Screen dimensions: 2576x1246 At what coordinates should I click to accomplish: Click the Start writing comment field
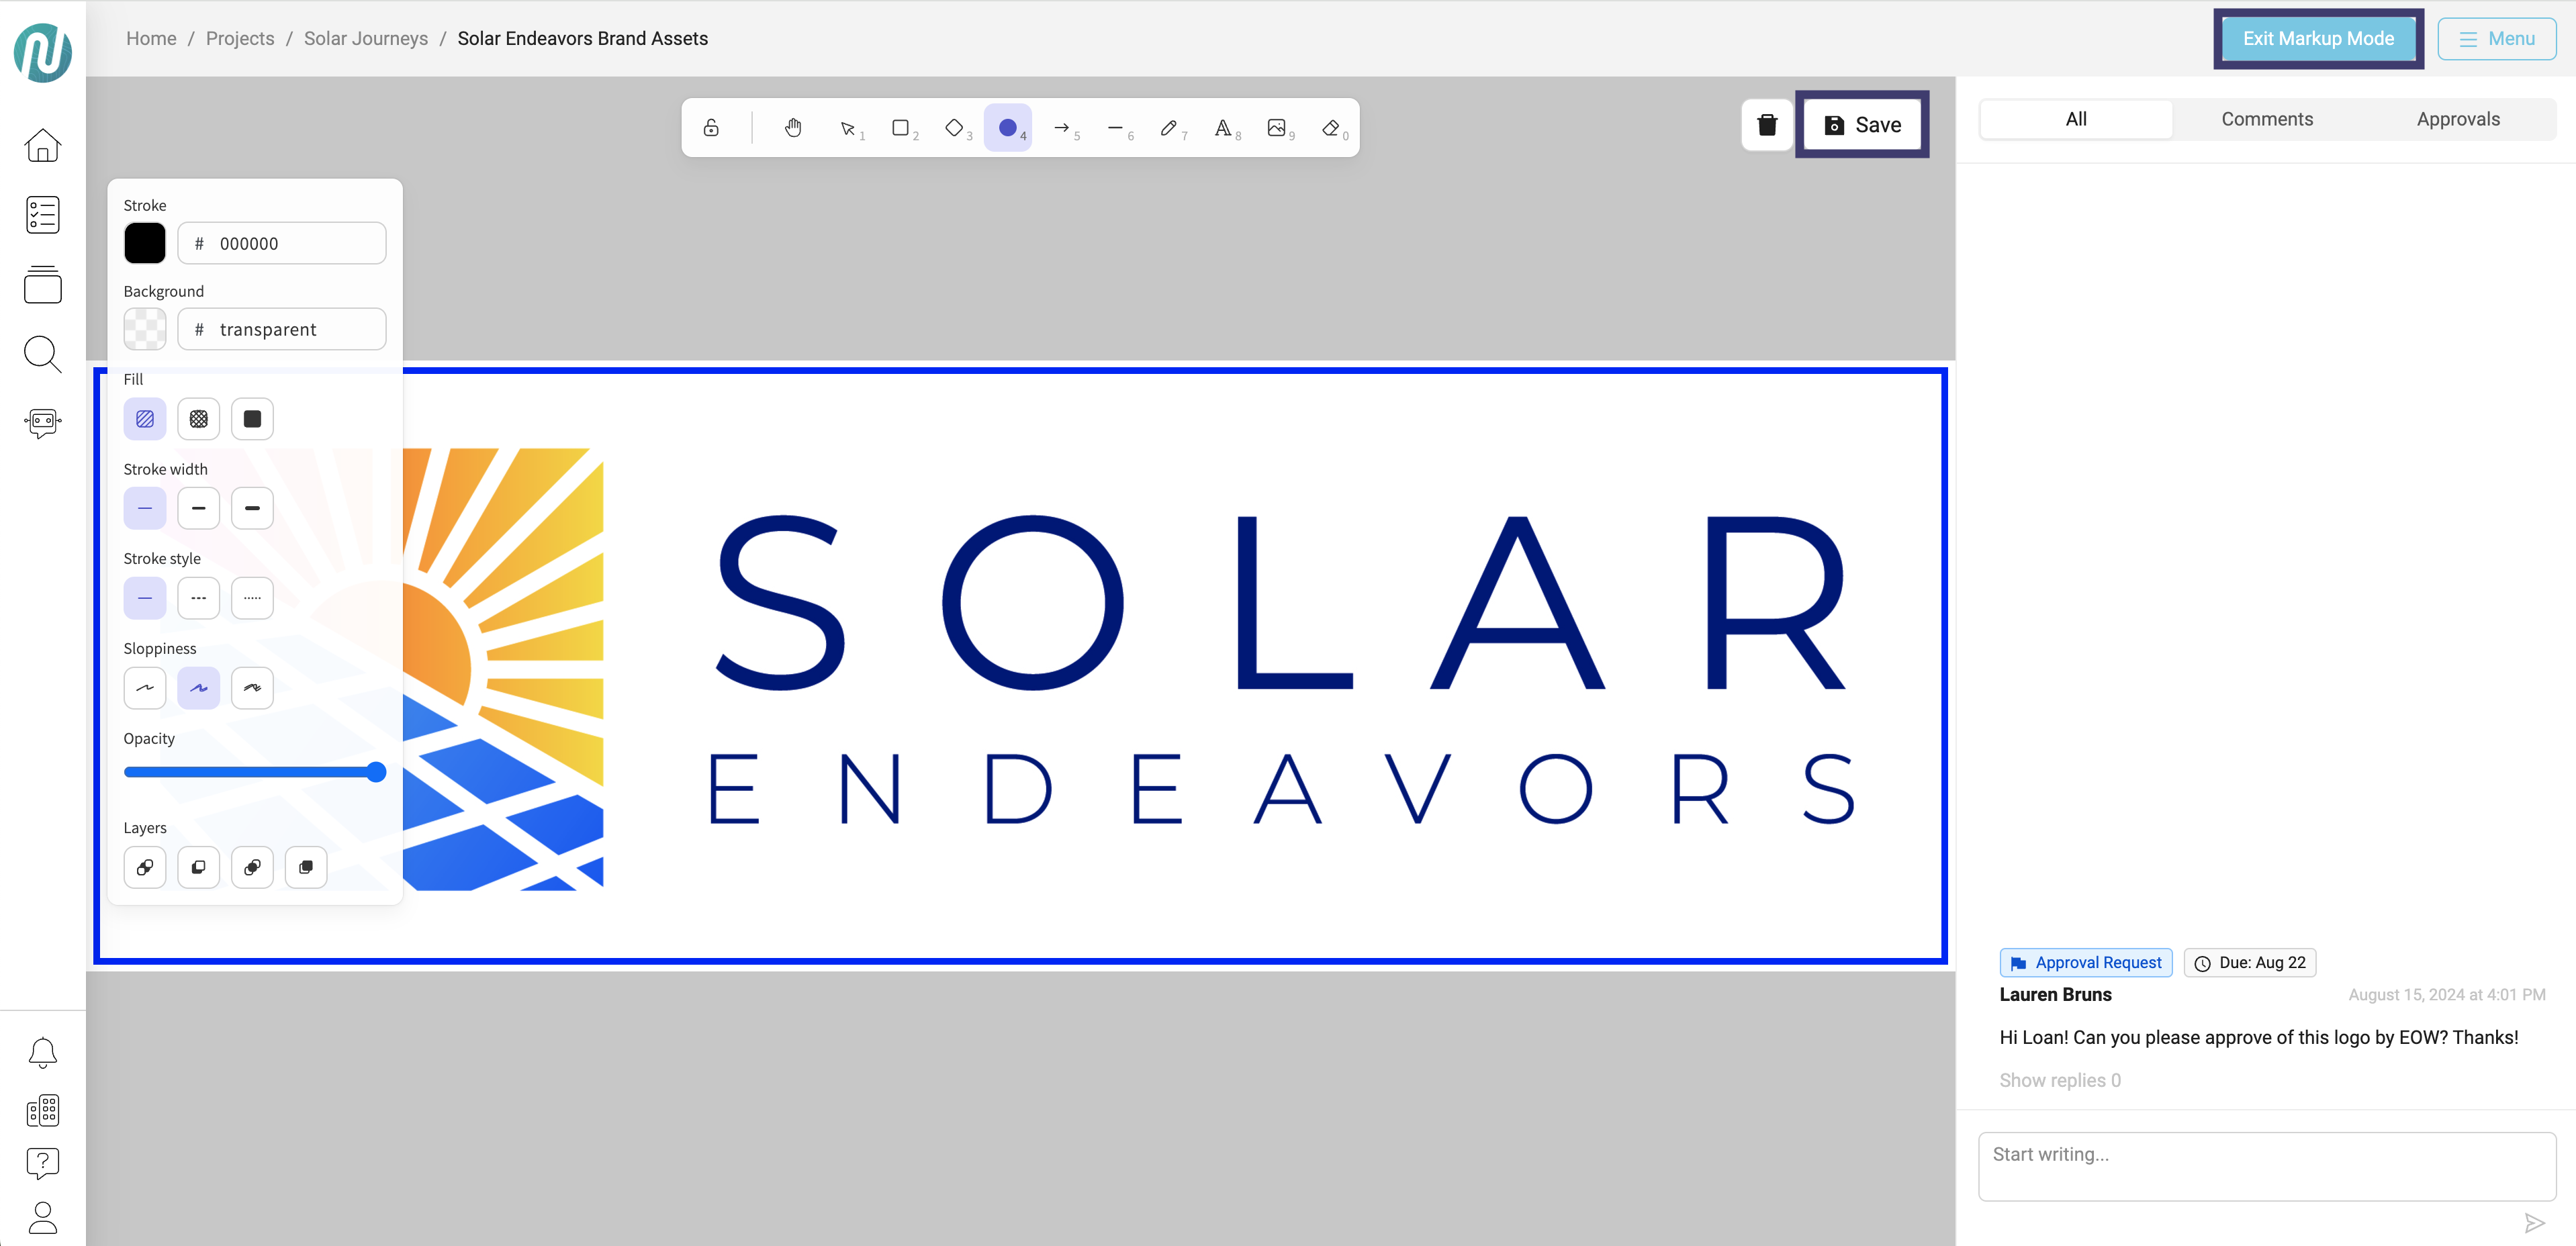point(2266,1165)
